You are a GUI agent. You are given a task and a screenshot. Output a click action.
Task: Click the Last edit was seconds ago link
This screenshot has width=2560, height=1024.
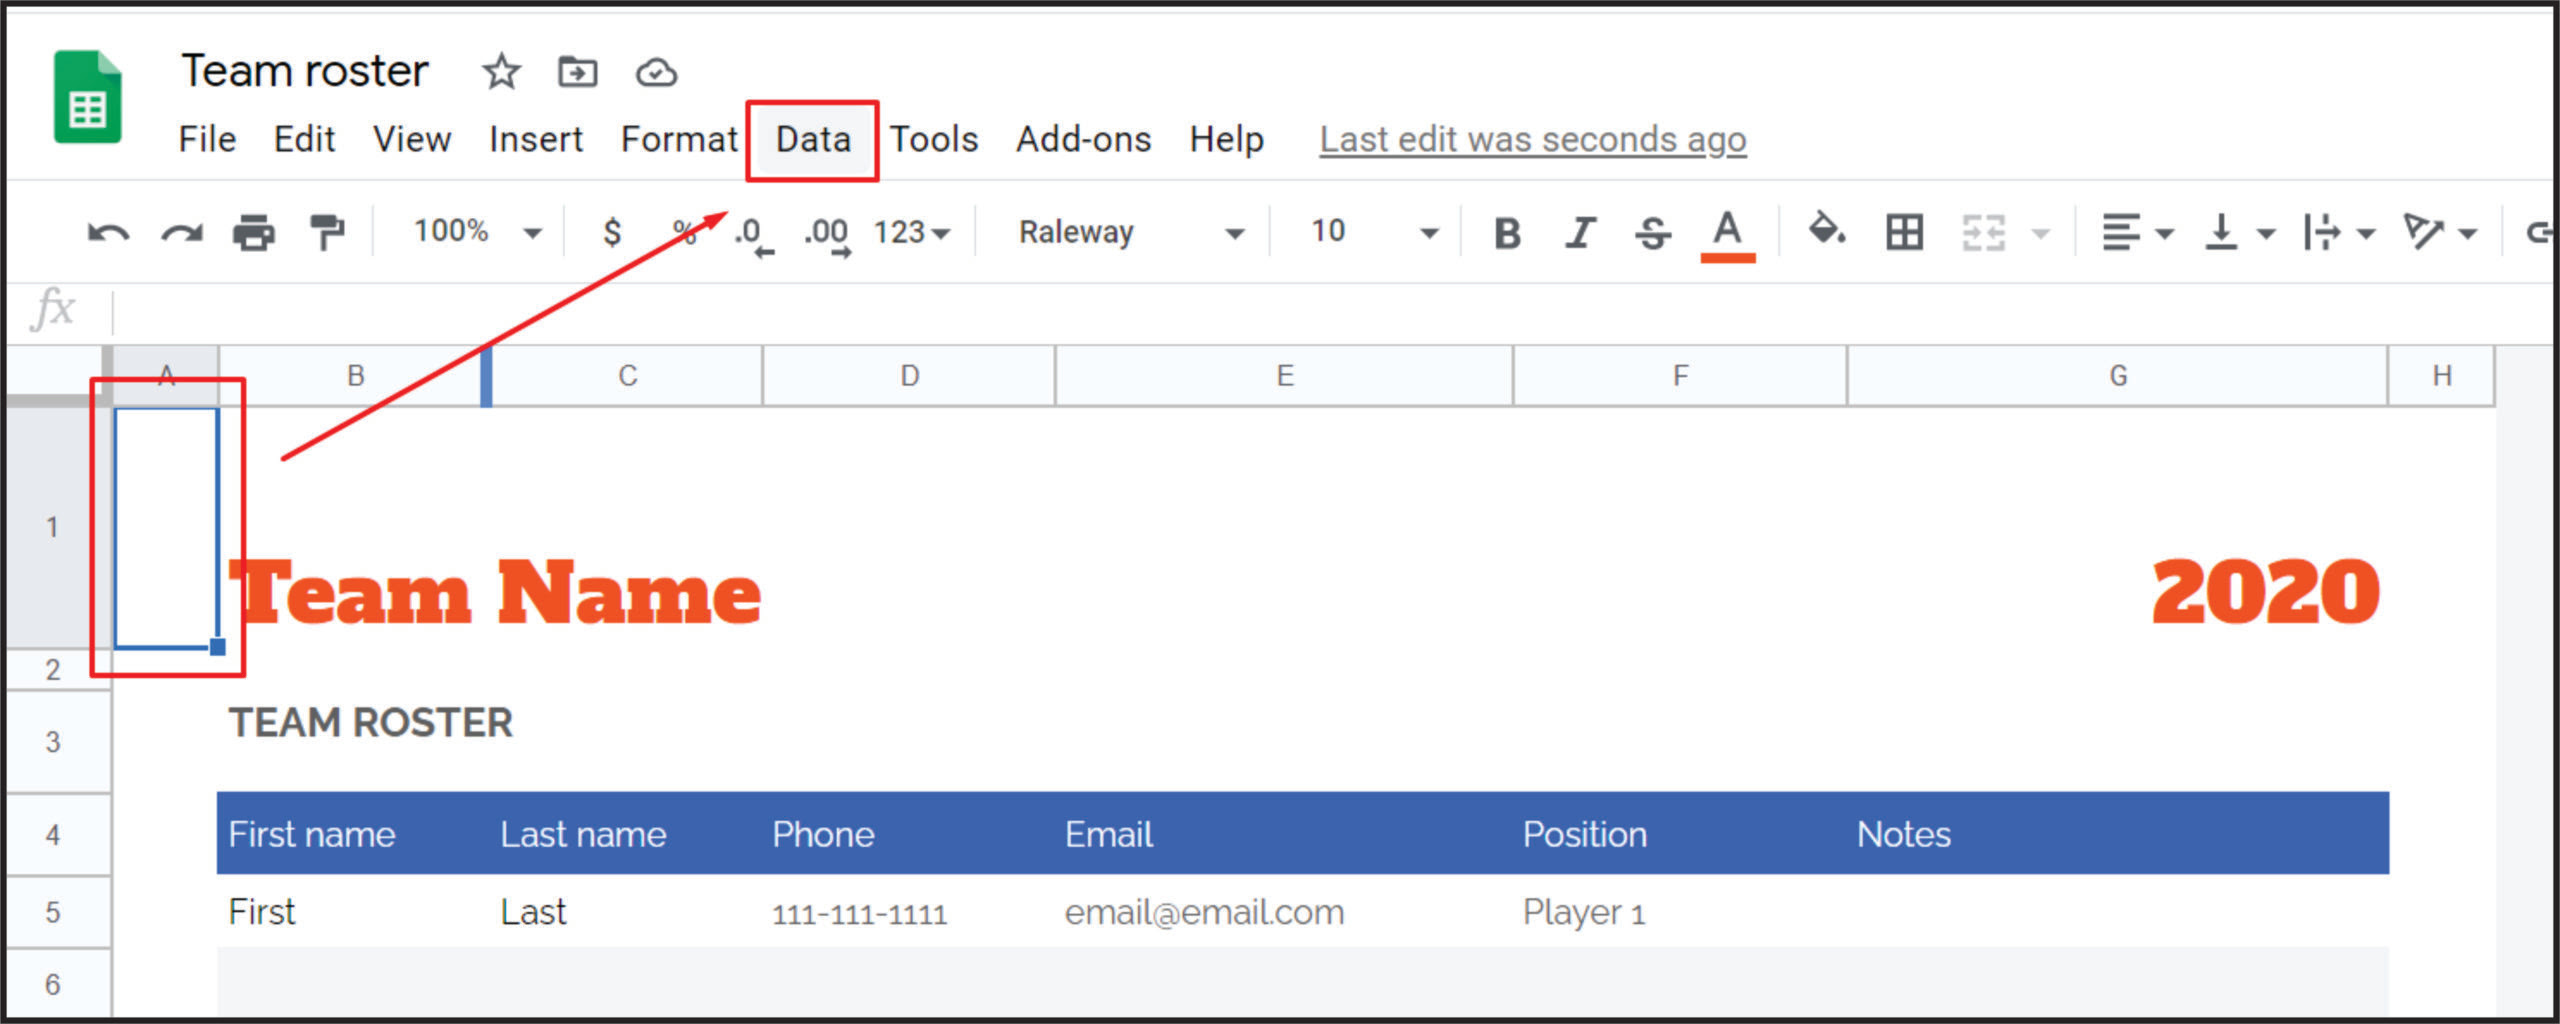point(1532,139)
